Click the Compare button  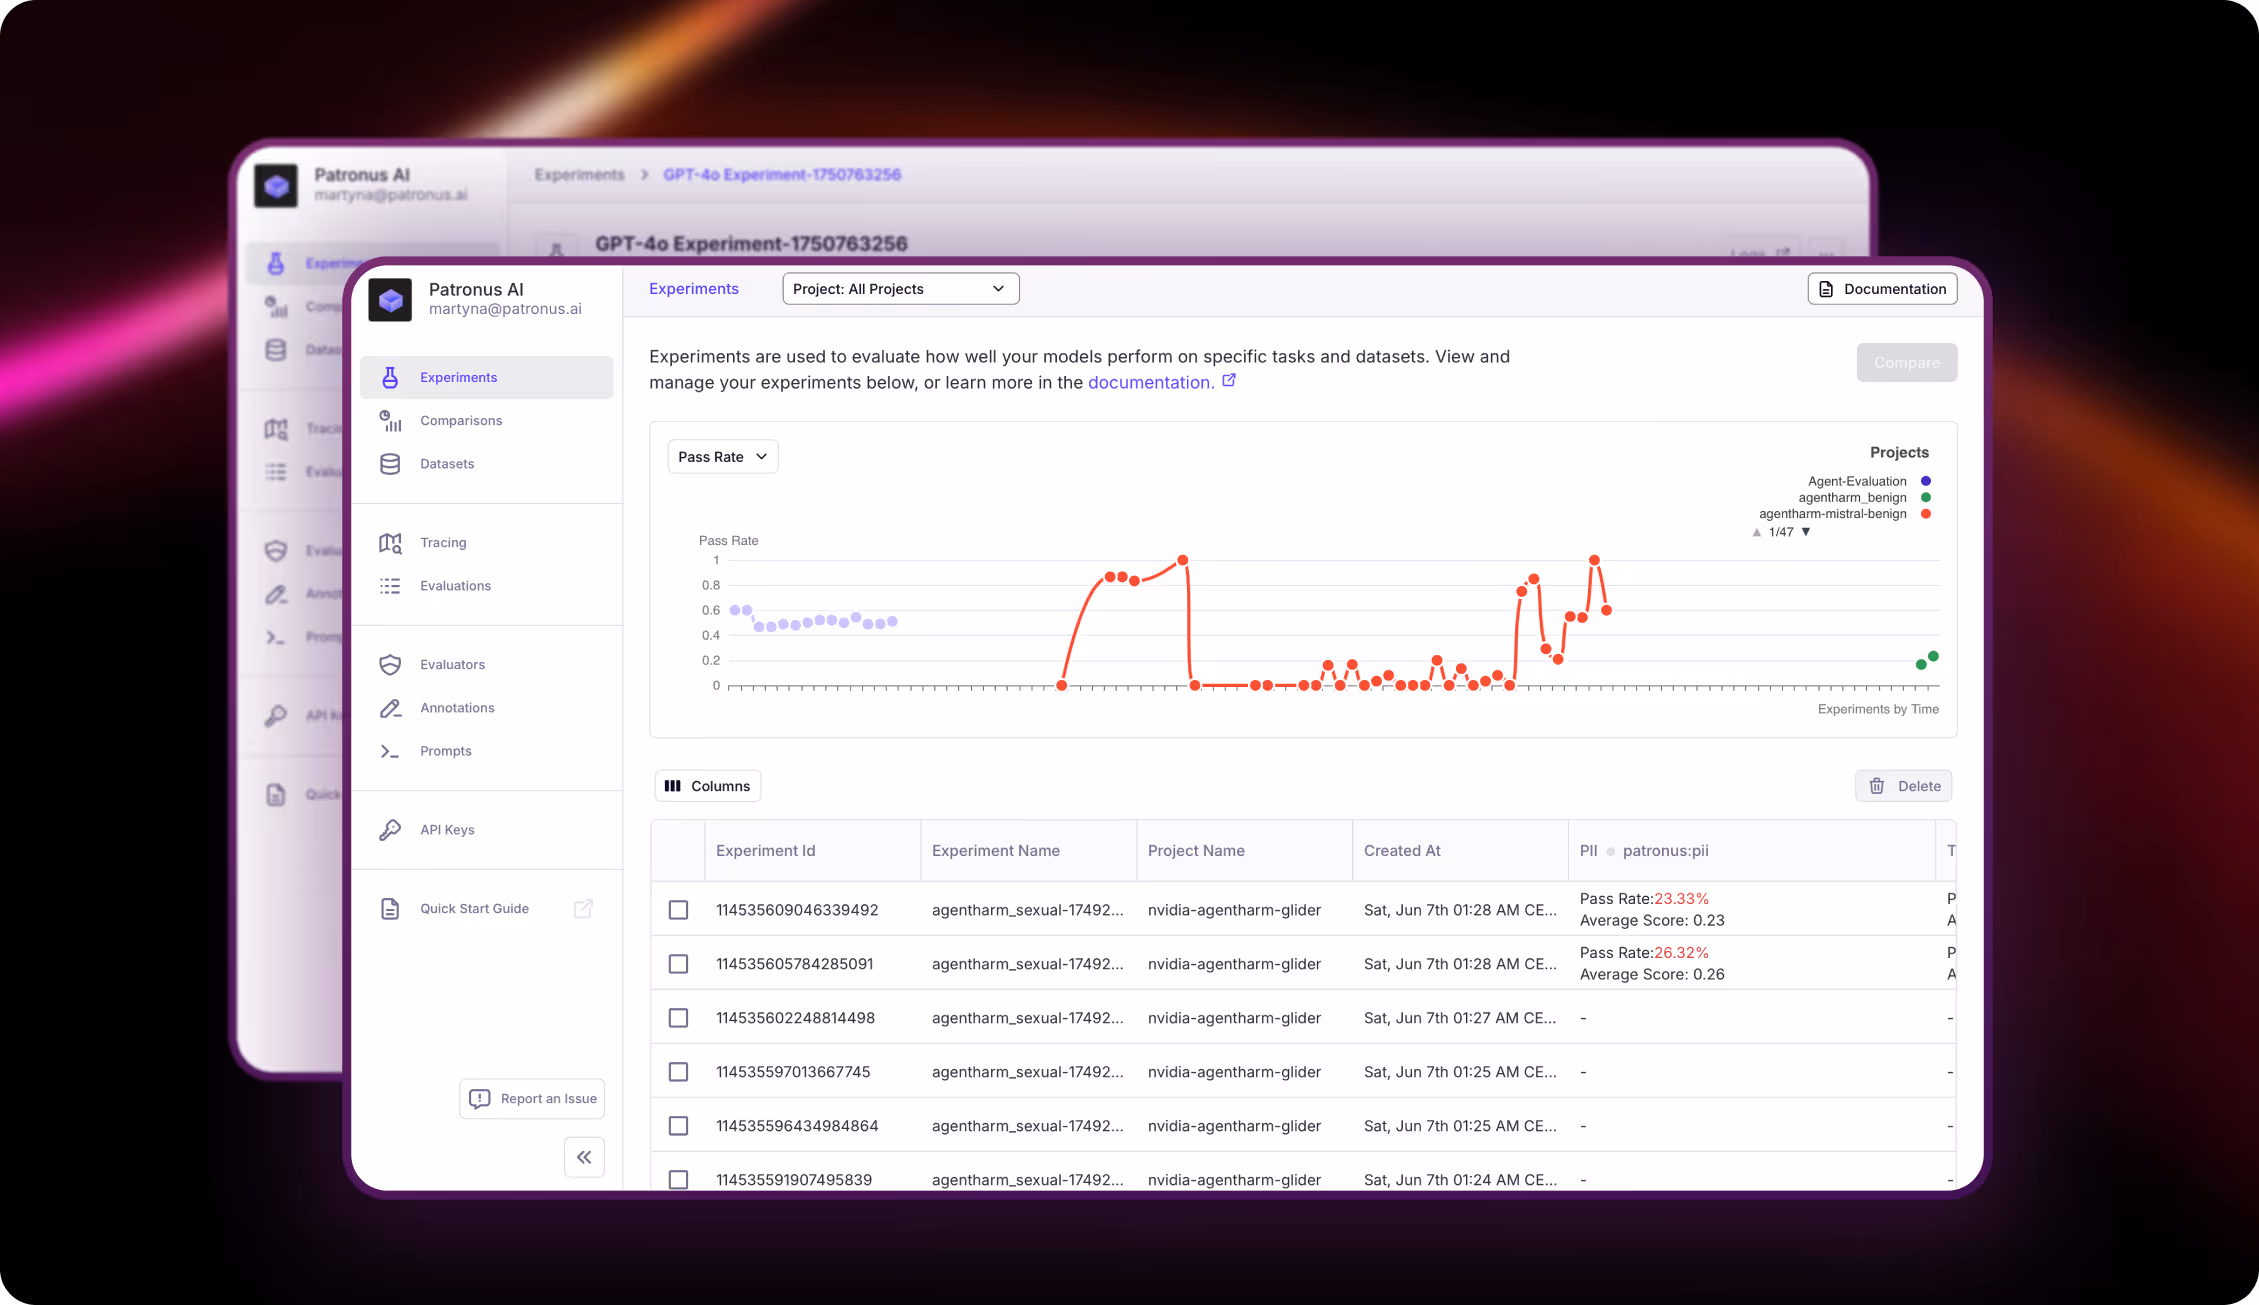(x=1907, y=363)
